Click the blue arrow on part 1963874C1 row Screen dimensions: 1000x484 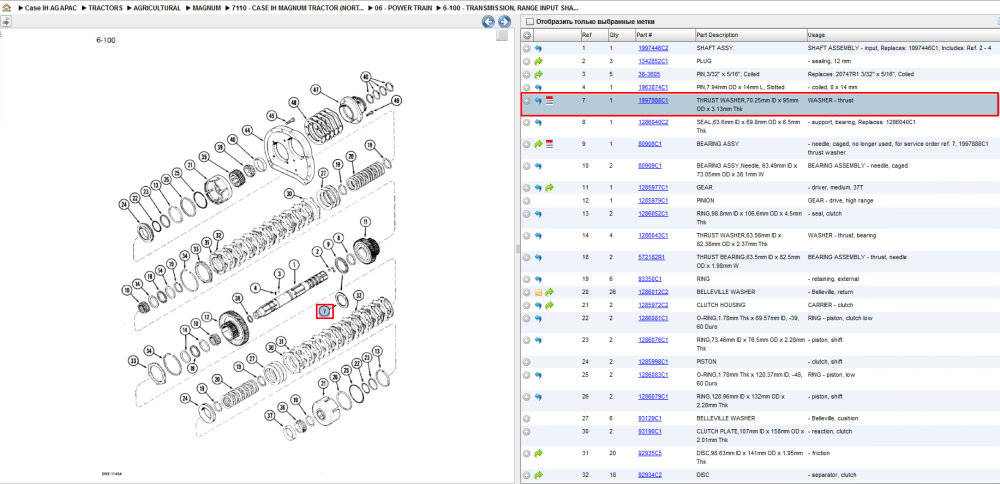coord(538,87)
